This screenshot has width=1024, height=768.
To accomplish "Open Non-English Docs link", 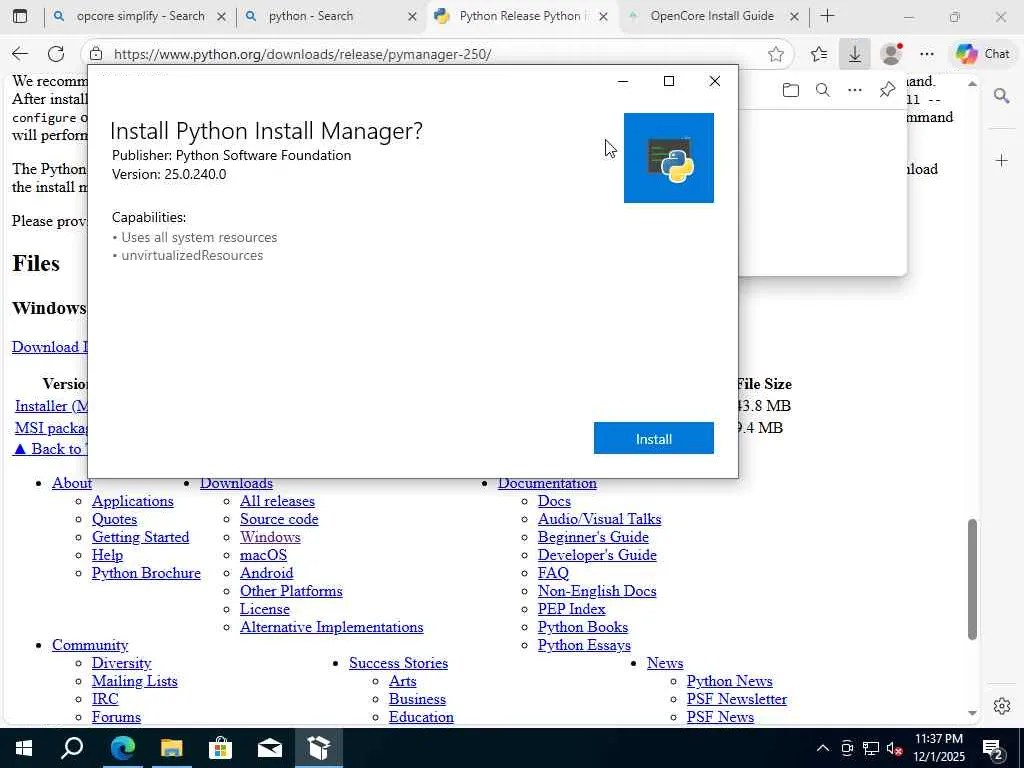I will [597, 591].
